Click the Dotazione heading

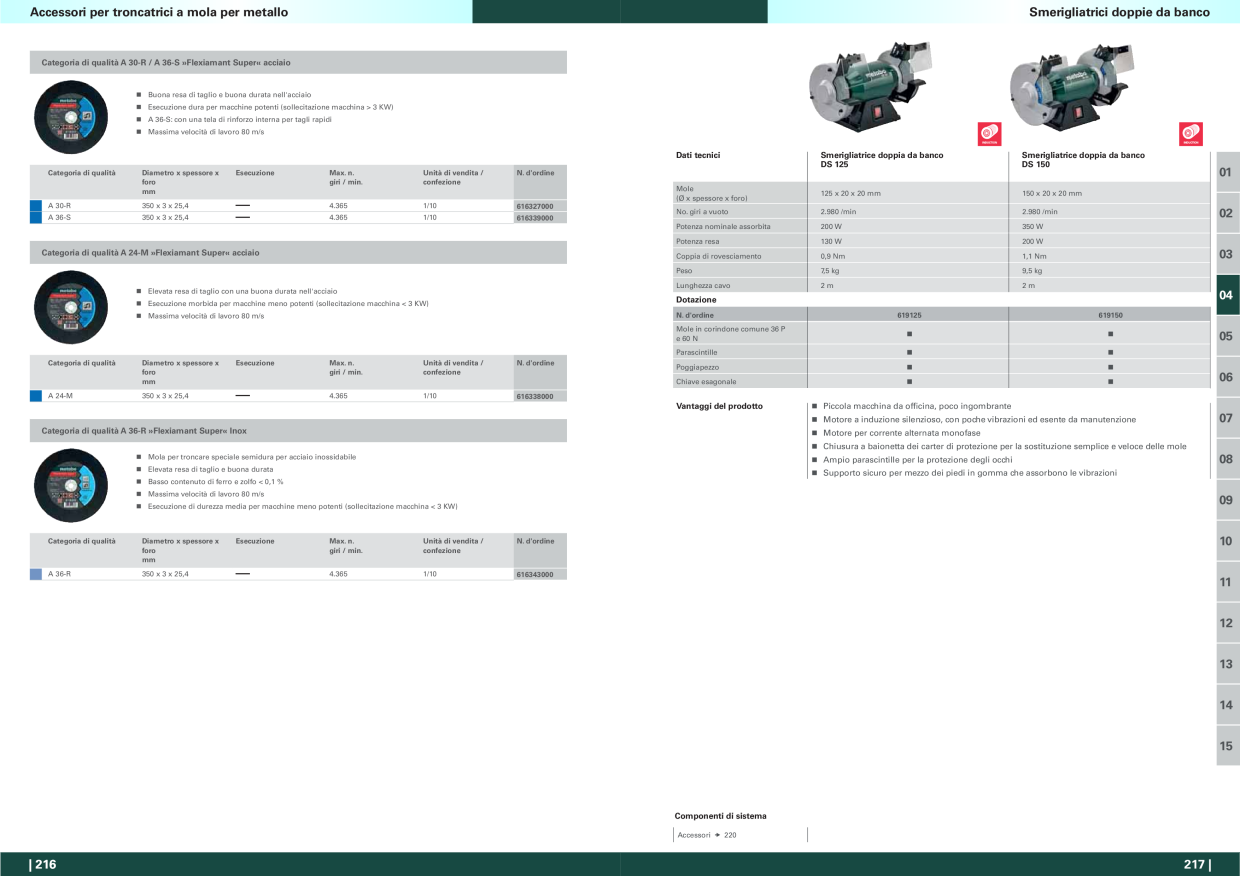point(696,299)
